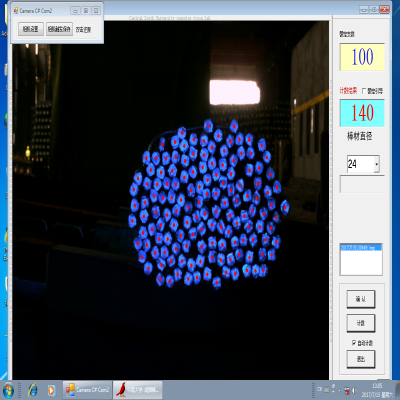This screenshot has height=400, width=400.
Task: Select the highlighted entry in the file listbox
Action: (361, 247)
